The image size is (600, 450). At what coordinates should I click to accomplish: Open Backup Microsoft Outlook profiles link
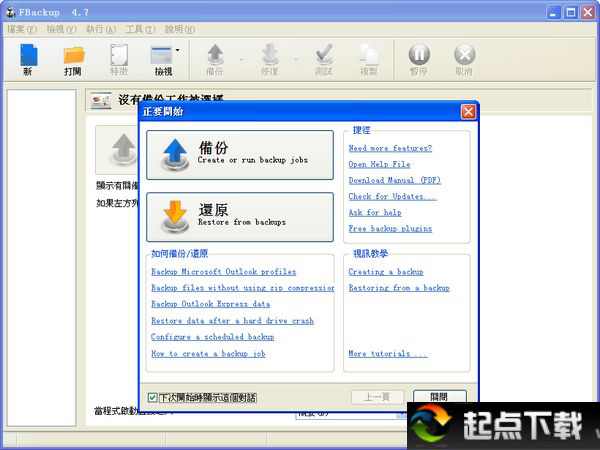click(224, 272)
